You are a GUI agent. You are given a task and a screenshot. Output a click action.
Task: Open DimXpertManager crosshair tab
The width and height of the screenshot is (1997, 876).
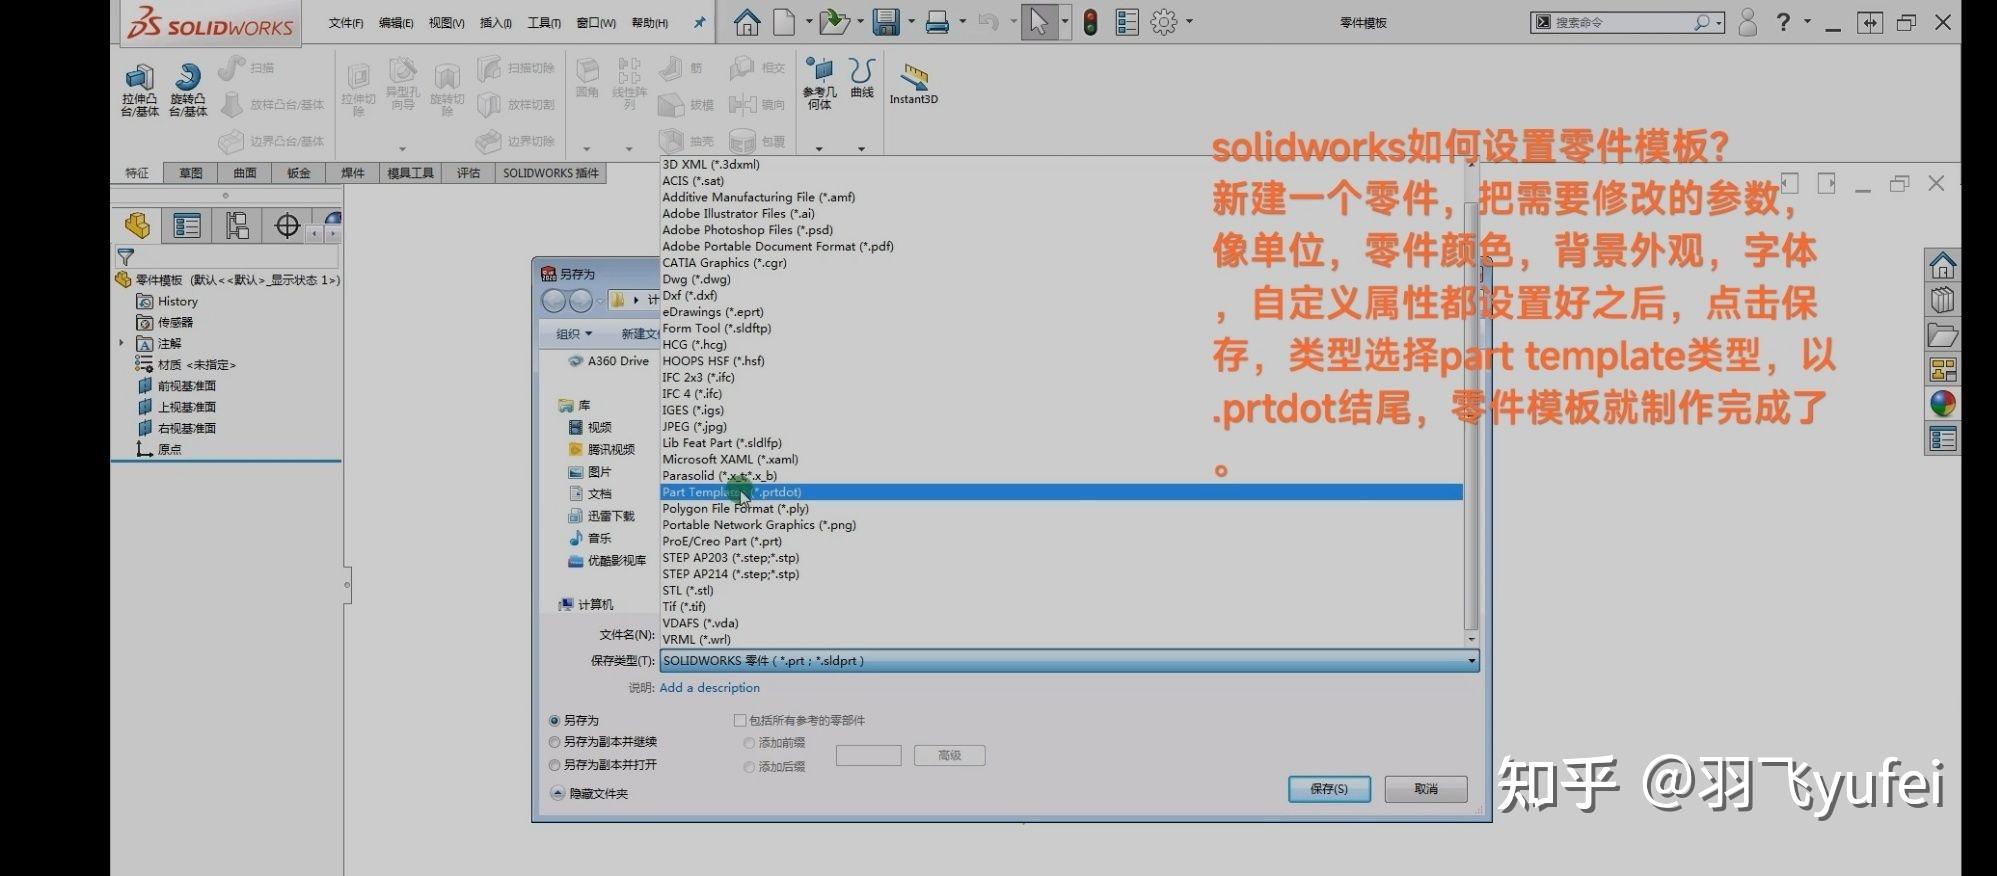[x=287, y=225]
